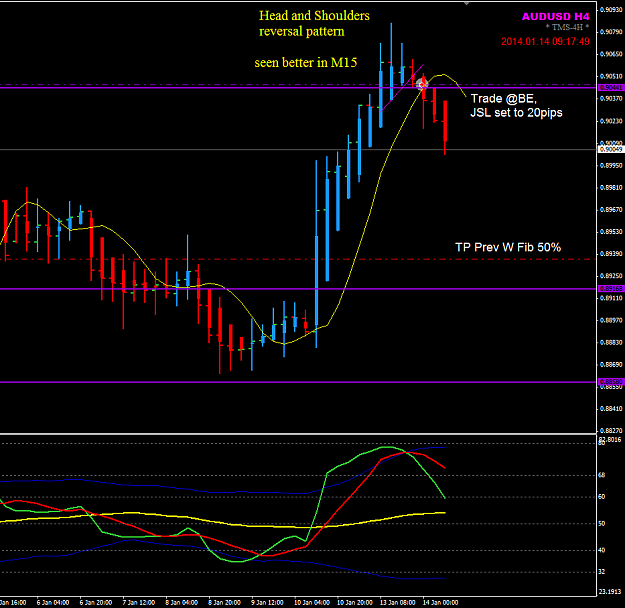Click indicator level 32 on the oscillator scale
This screenshot has height=608, width=625.
pyautogui.click(x=602, y=572)
